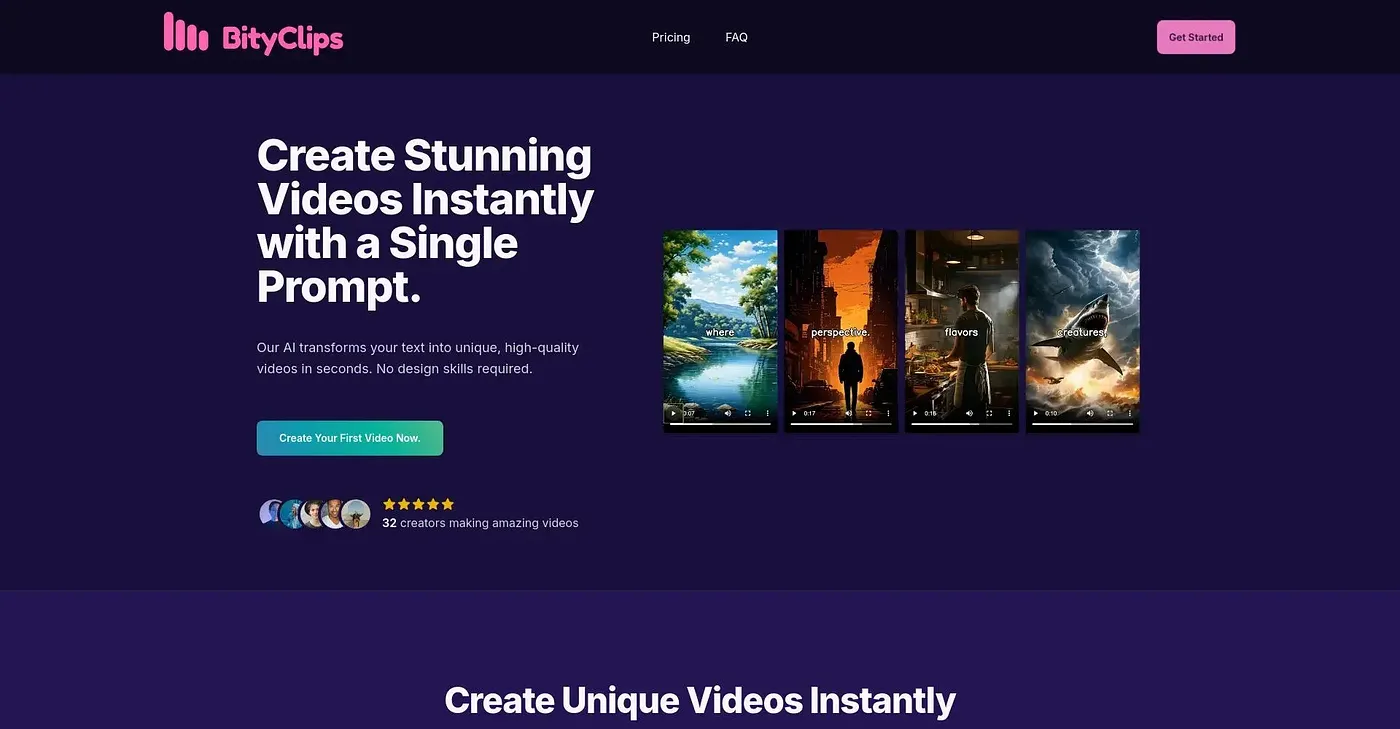Play the 'perspective.' silhouette video
Viewport: 1400px width, 729px height.
[794, 413]
